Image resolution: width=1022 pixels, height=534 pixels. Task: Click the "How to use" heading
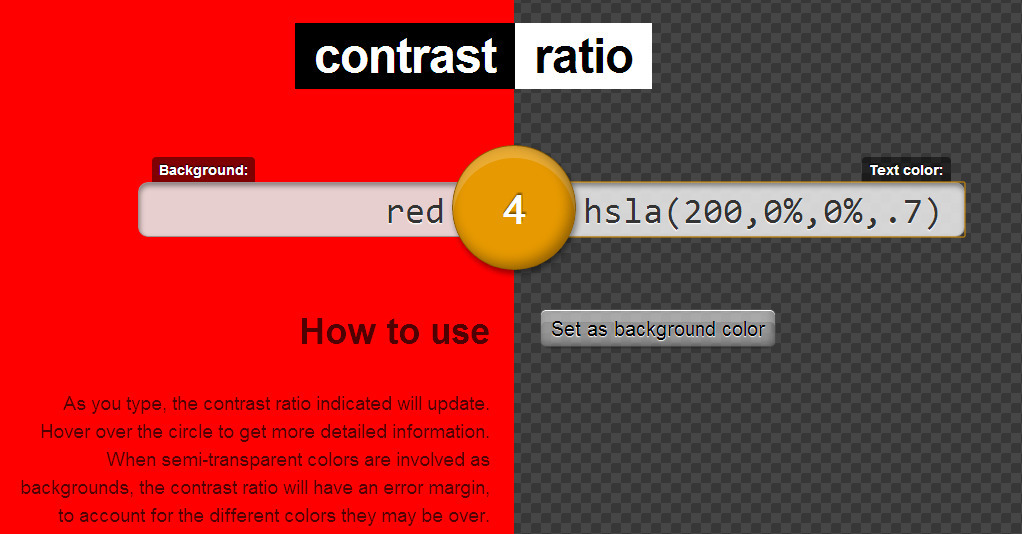(x=395, y=331)
